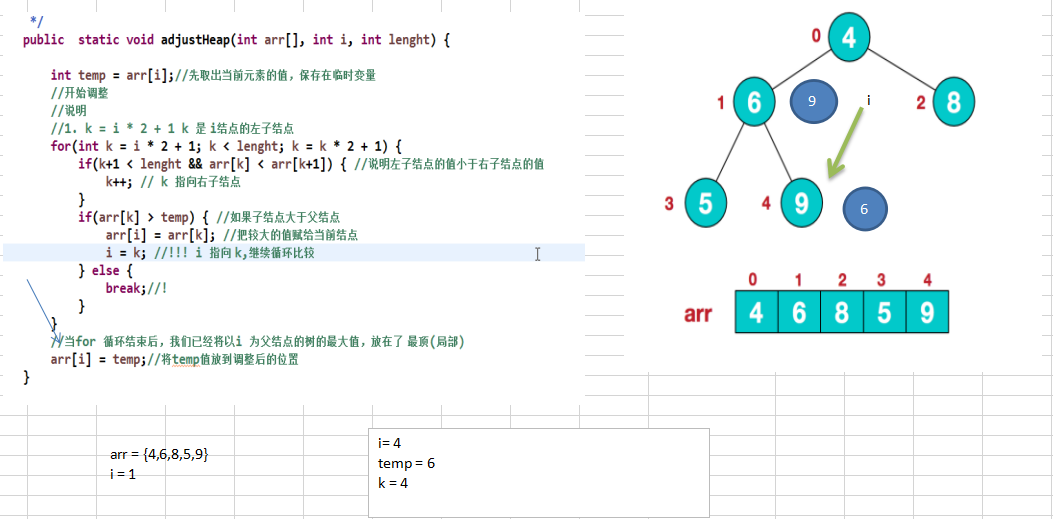Click the teal root tree node labeled 4
The image size is (1053, 519).
point(849,37)
